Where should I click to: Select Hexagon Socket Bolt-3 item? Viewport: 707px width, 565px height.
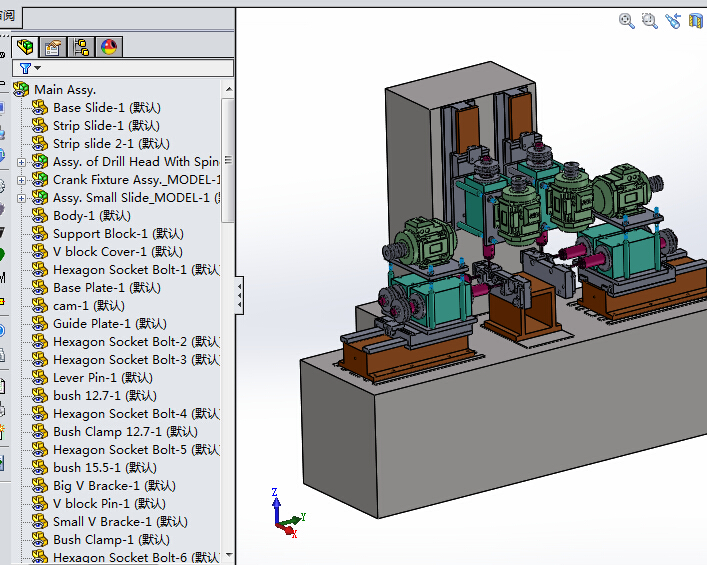coord(136,360)
